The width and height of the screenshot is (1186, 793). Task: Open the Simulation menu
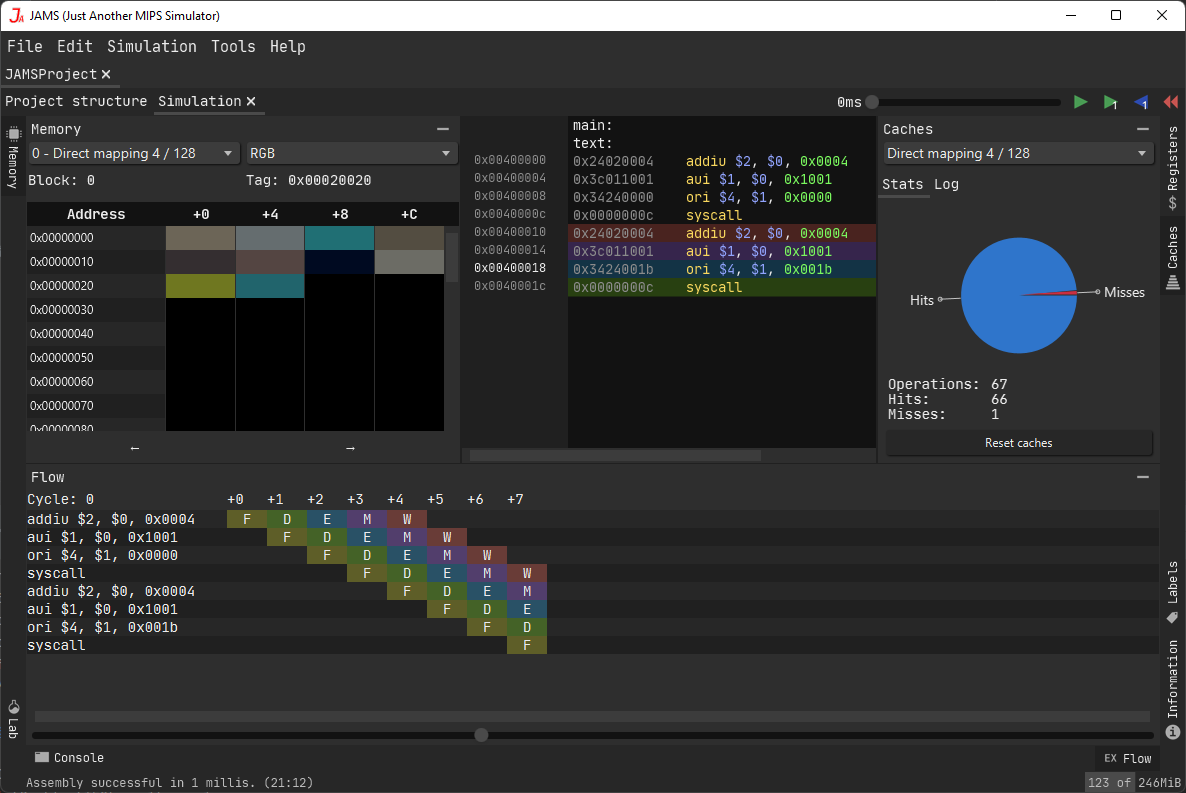[152, 46]
